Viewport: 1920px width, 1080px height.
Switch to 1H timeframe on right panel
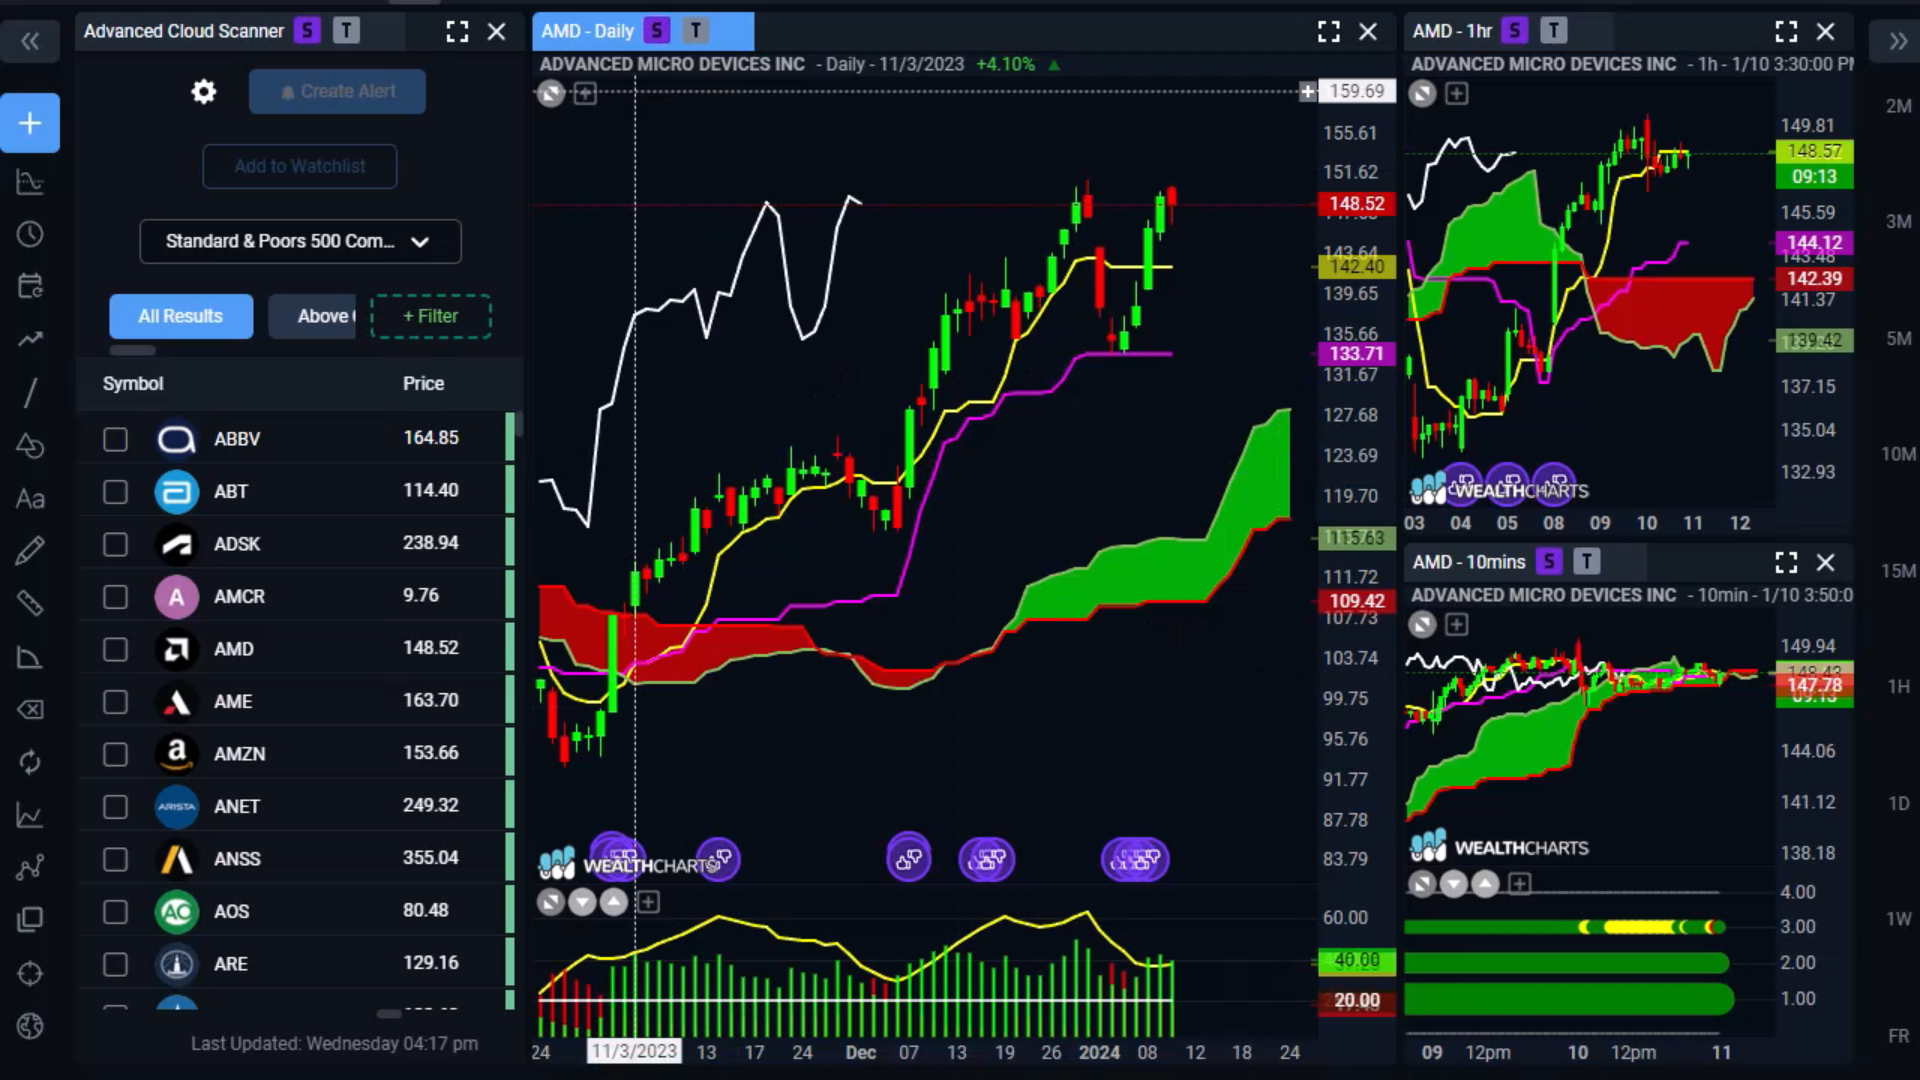click(x=1898, y=687)
